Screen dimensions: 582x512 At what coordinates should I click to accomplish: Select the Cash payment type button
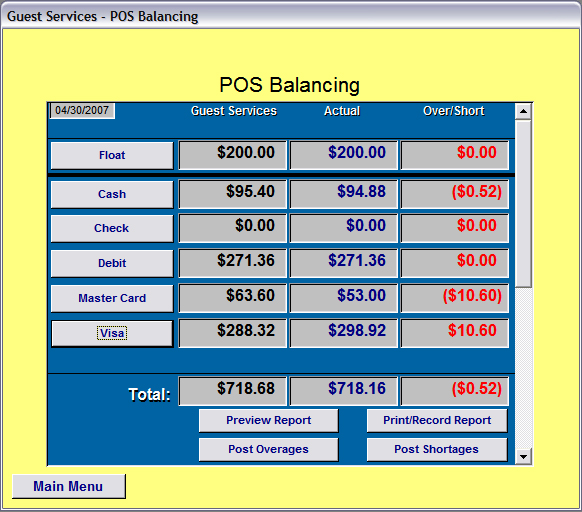tap(112, 194)
